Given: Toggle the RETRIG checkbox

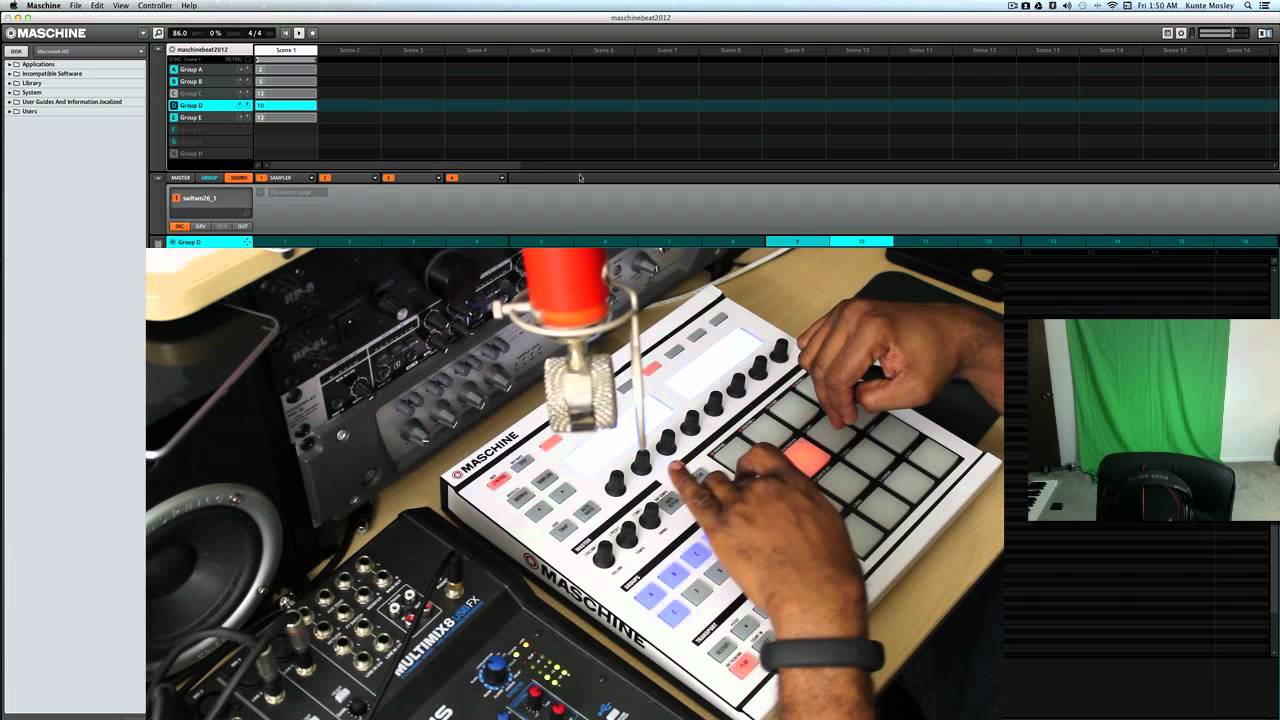Looking at the screenshot, I should pos(248,59).
